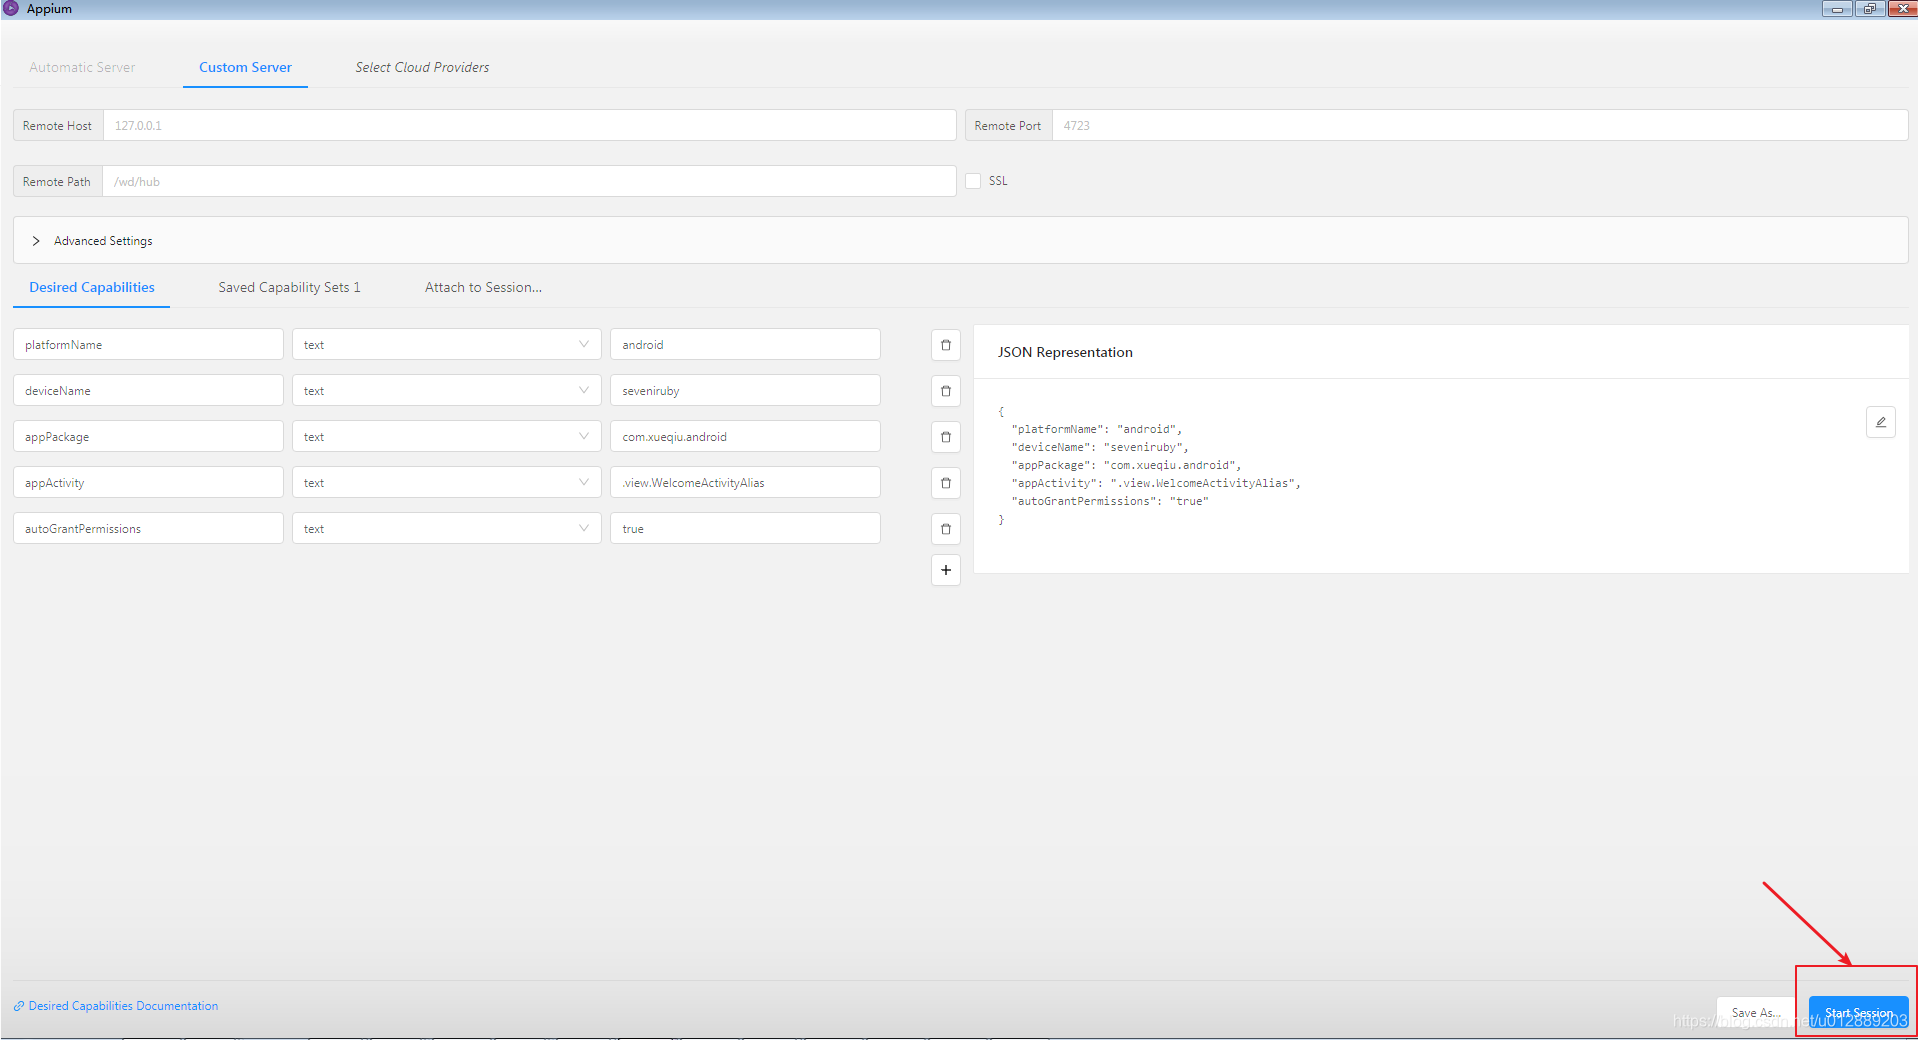Delete the deviceName capability row
Viewport: 1918px width, 1040px height.
(x=945, y=391)
